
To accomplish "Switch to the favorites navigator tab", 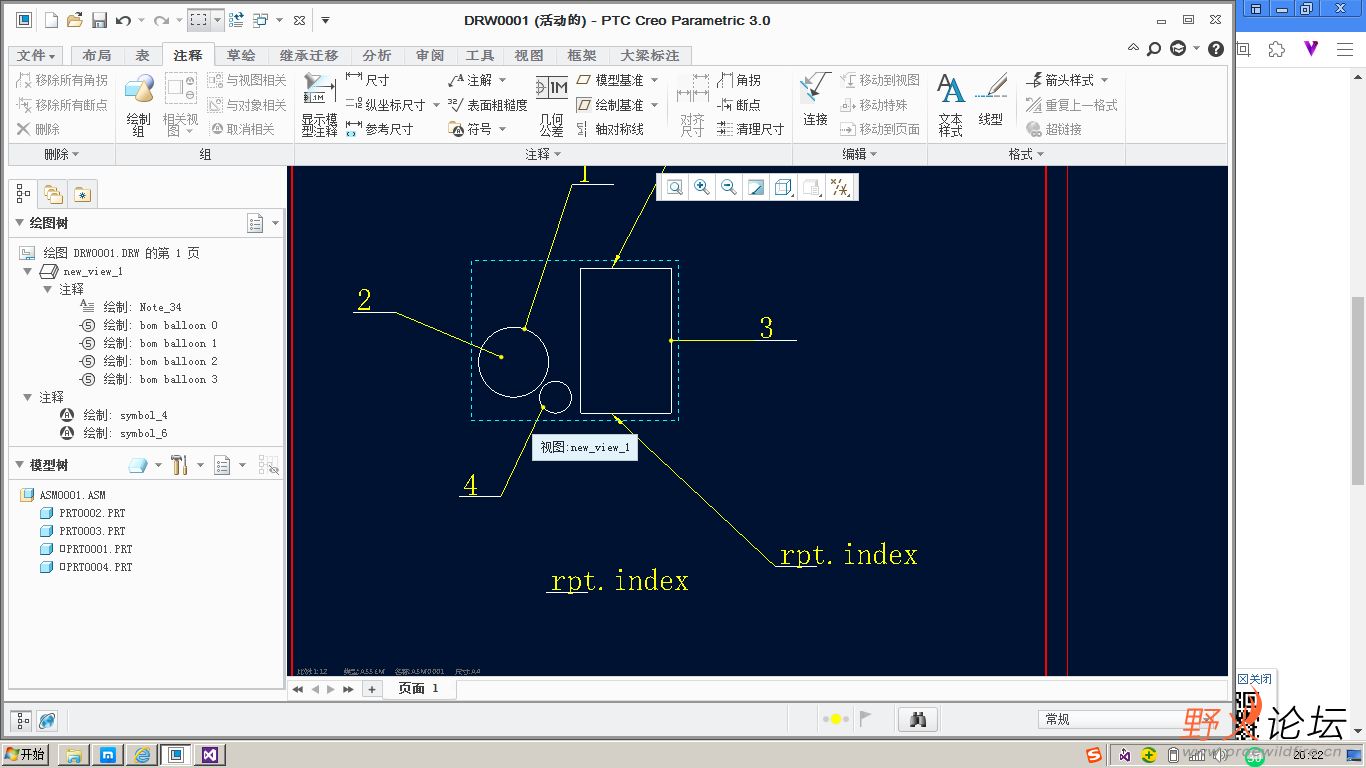I will [82, 194].
